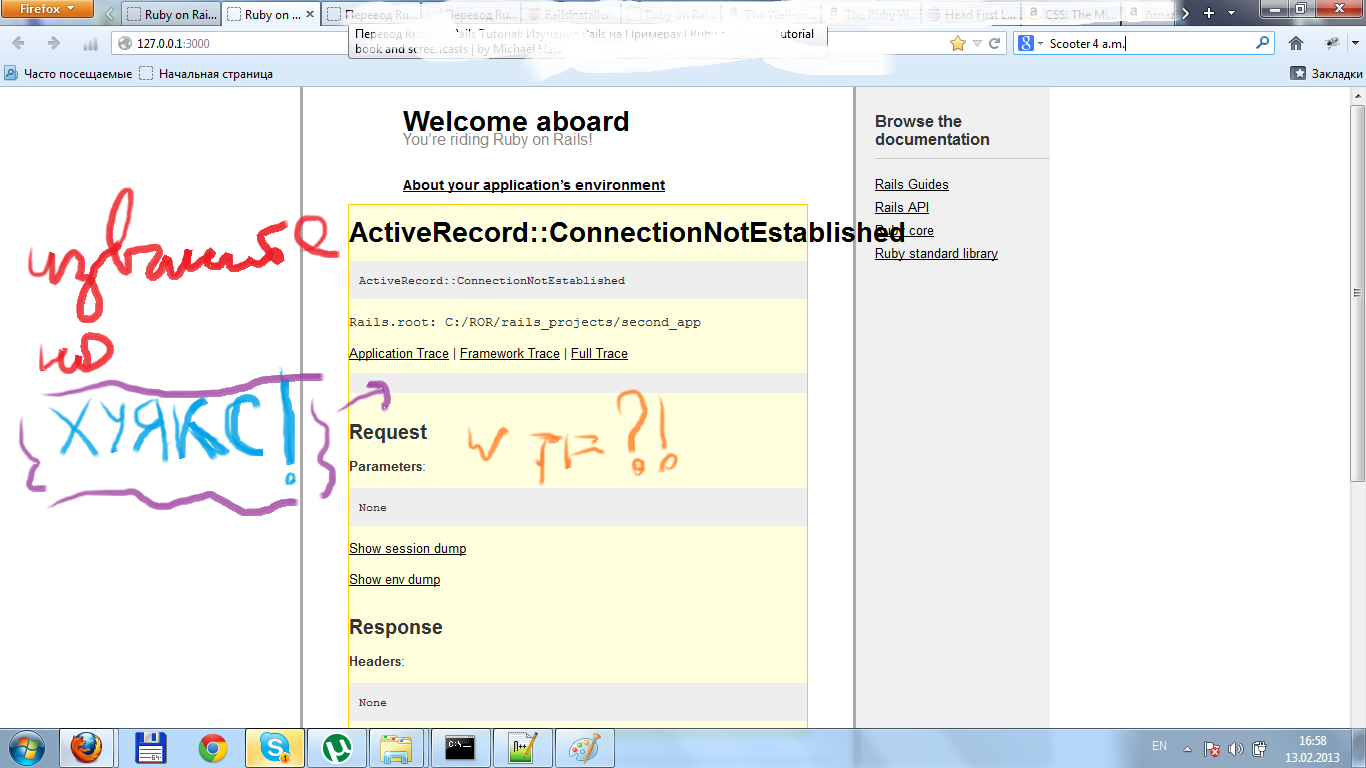Open the search engine selector dropdown
The width and height of the screenshot is (1366, 768).
(x=1031, y=43)
